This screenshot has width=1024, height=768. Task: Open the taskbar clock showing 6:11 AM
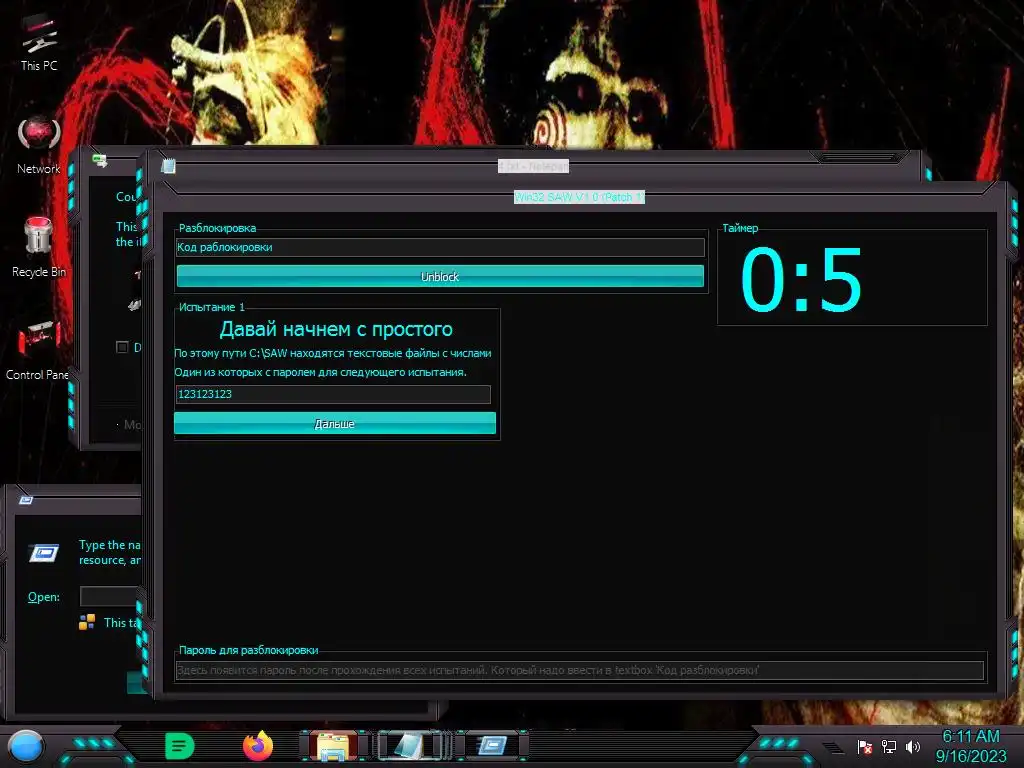(971, 737)
